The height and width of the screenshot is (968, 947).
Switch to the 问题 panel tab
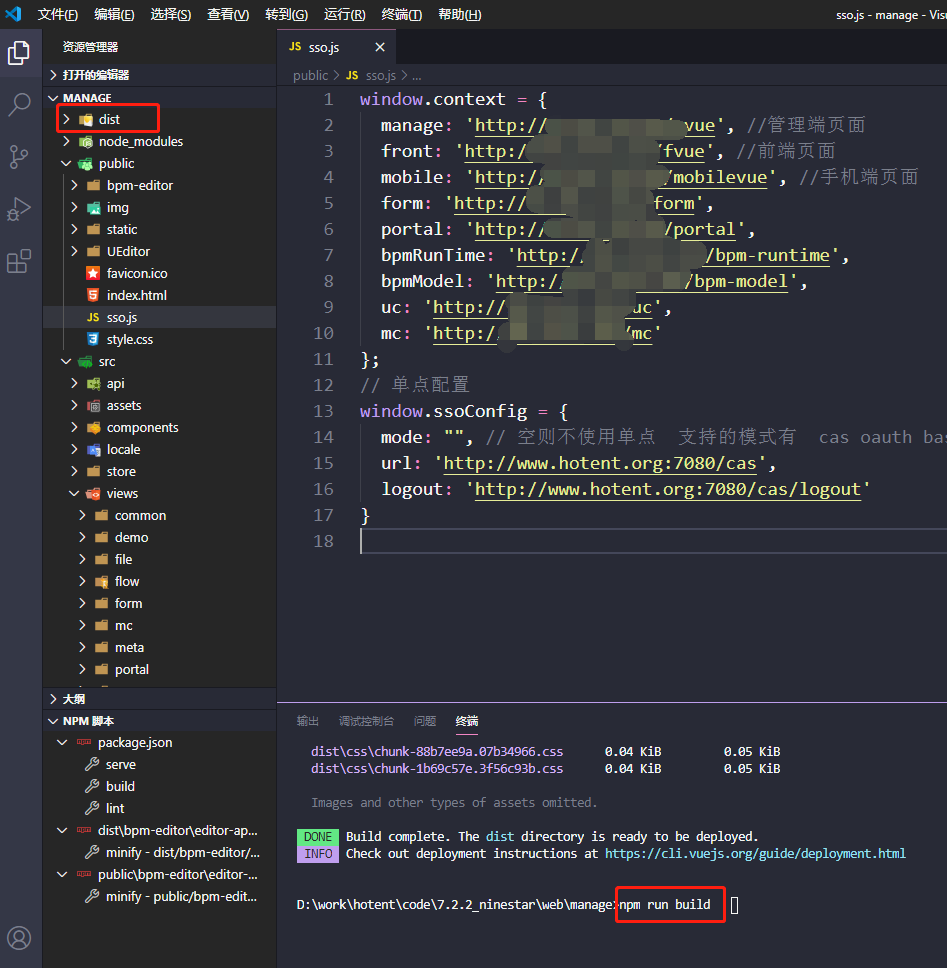(425, 721)
